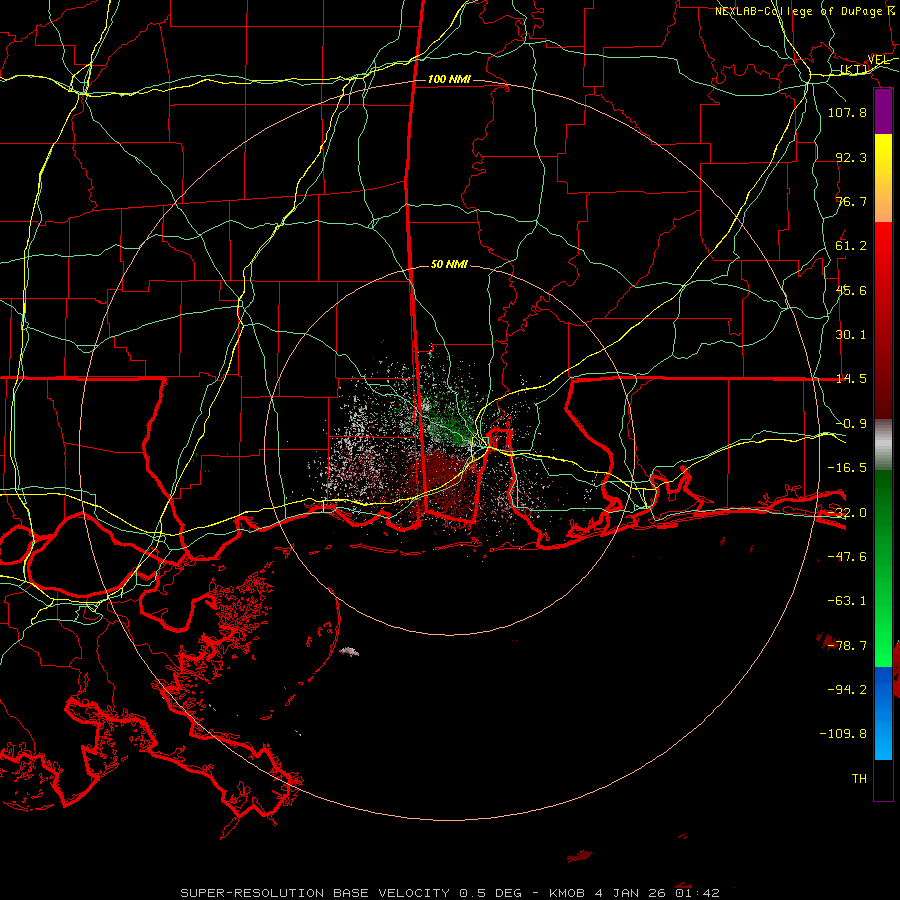Click the -78.7 velocity scale value
Image resolution: width=900 pixels, height=900 pixels.
(847, 646)
